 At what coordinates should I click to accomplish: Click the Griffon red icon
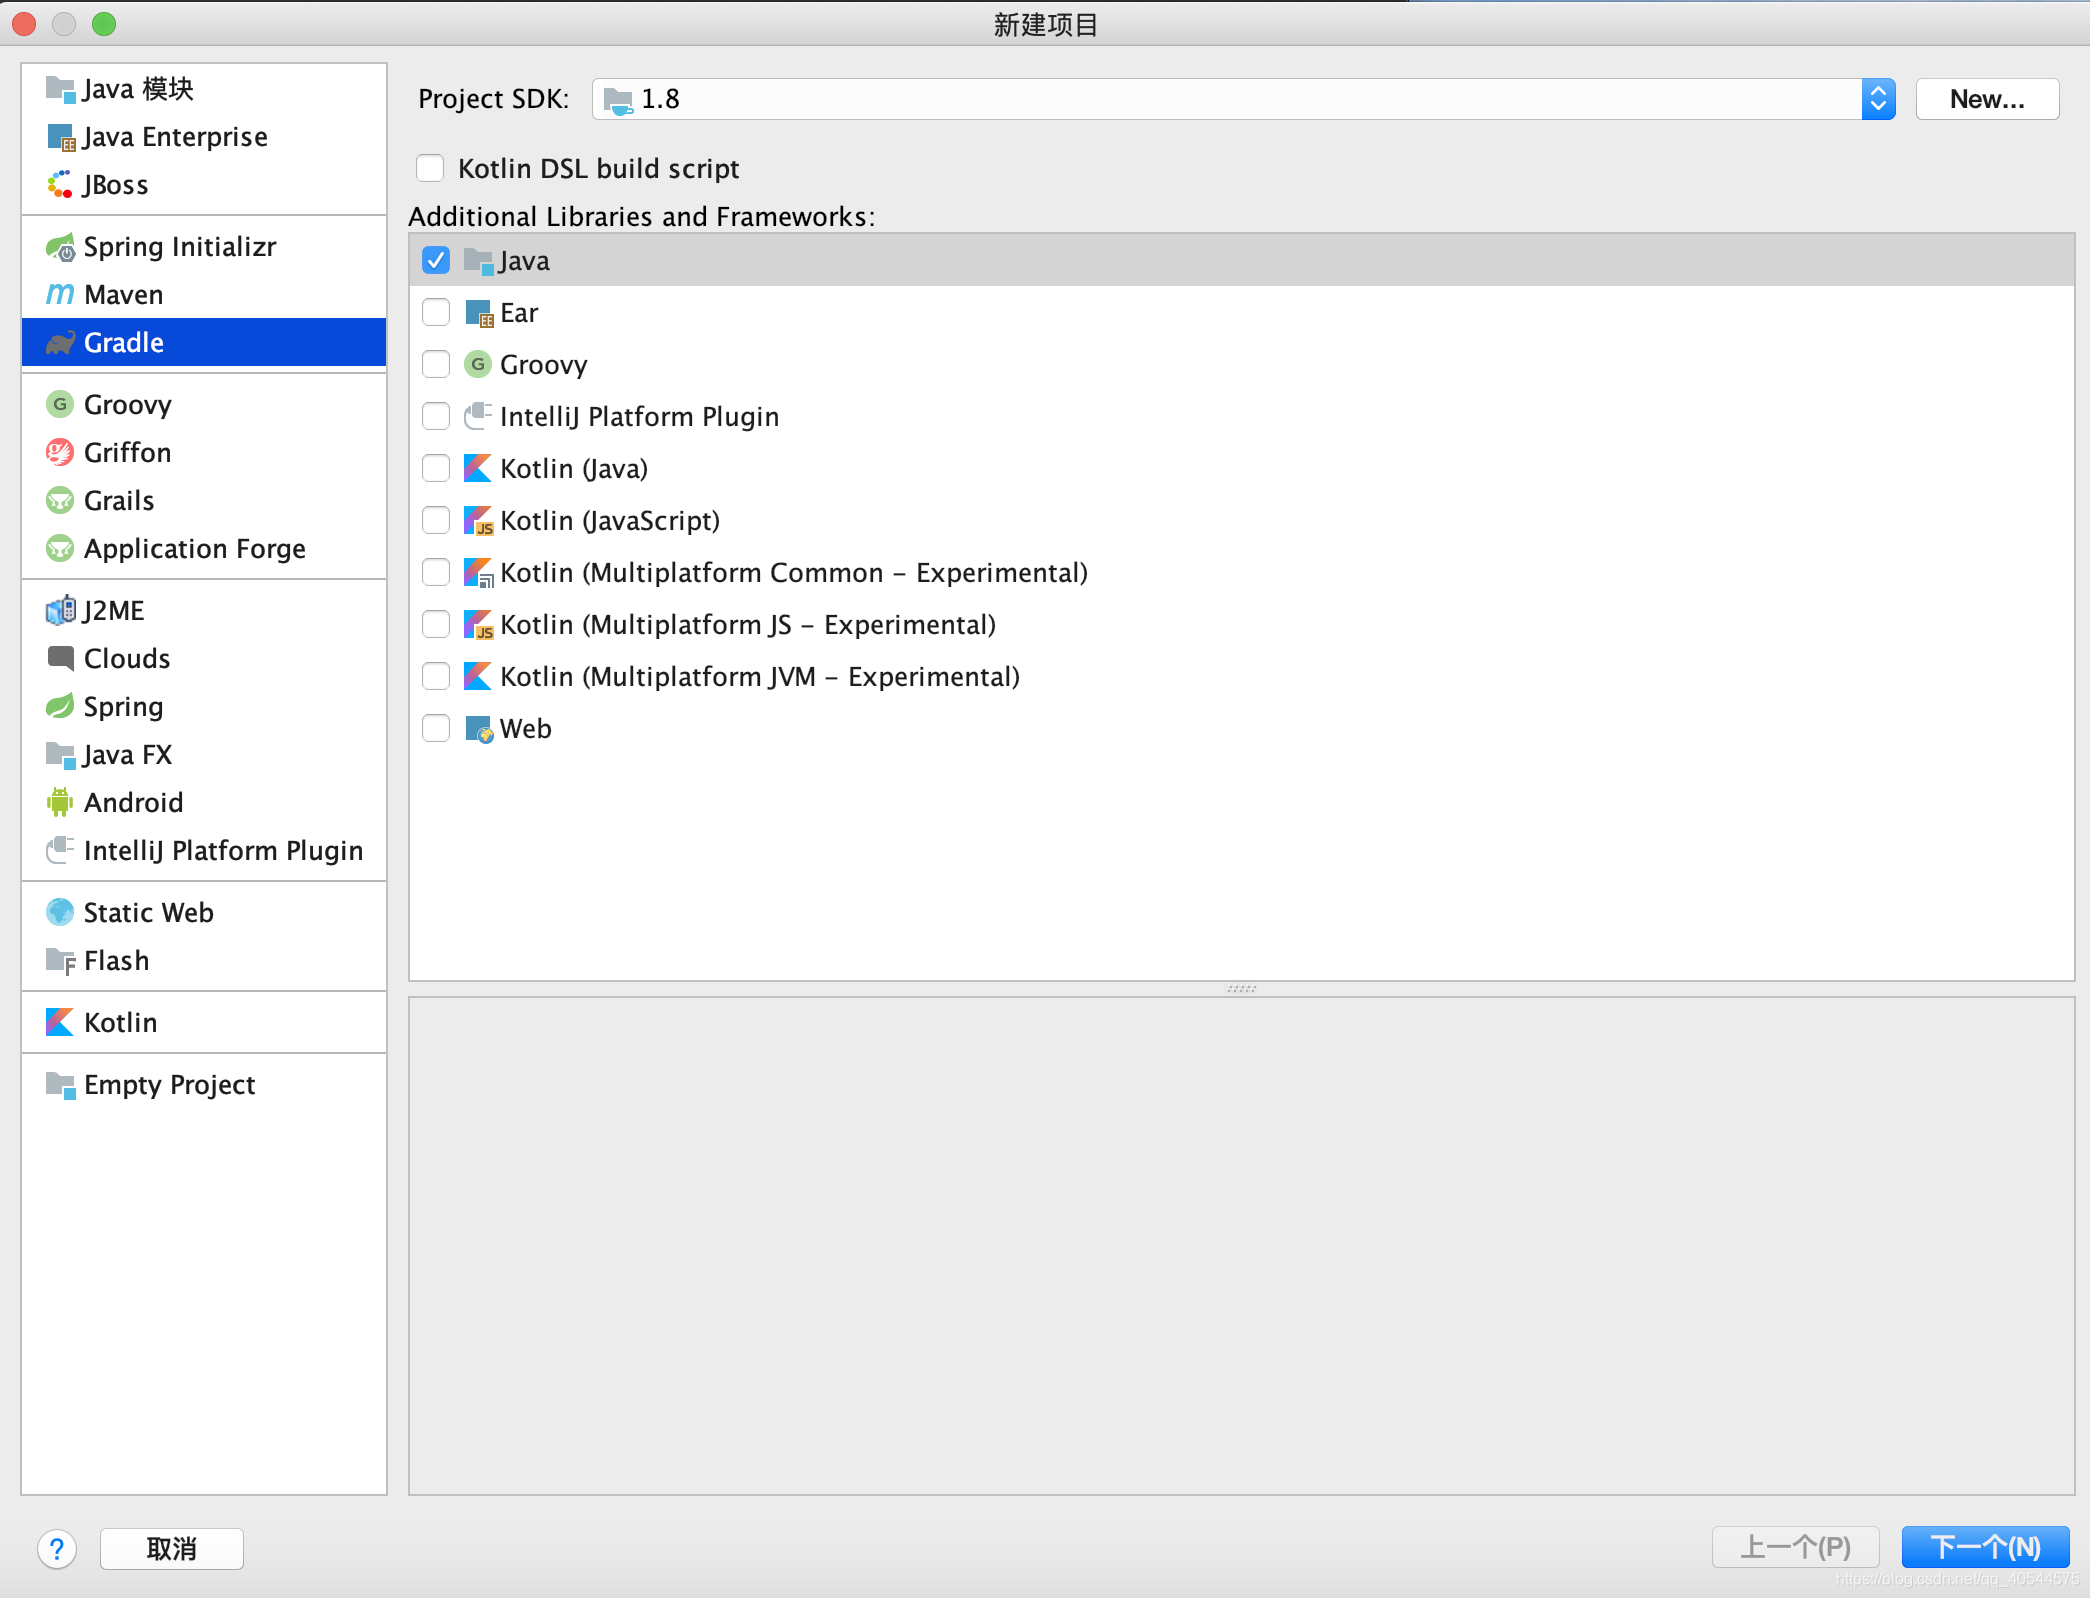(60, 453)
